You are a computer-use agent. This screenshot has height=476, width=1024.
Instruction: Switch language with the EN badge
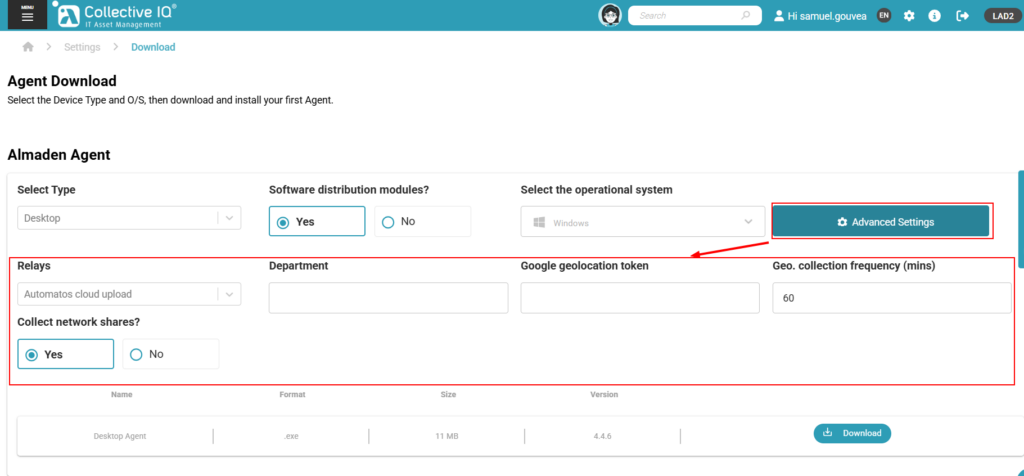(884, 15)
